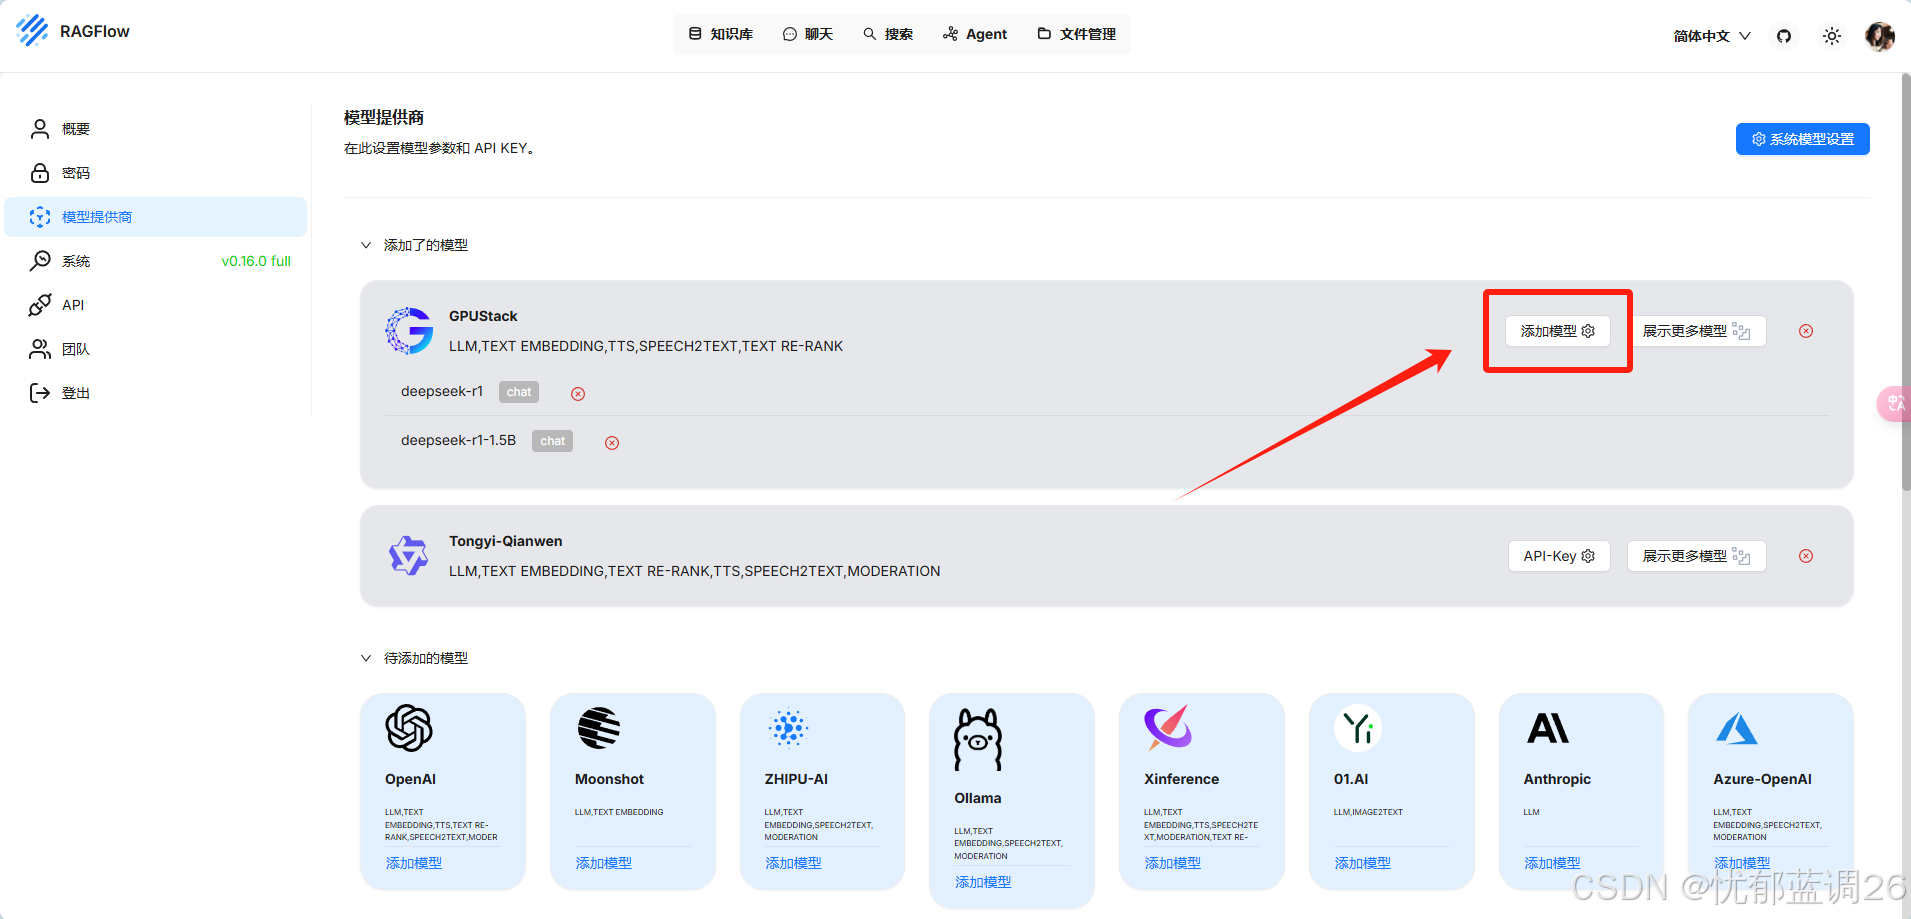The height and width of the screenshot is (919, 1911).
Task: Collapse the 待添加的模型 section
Action: tap(366, 658)
